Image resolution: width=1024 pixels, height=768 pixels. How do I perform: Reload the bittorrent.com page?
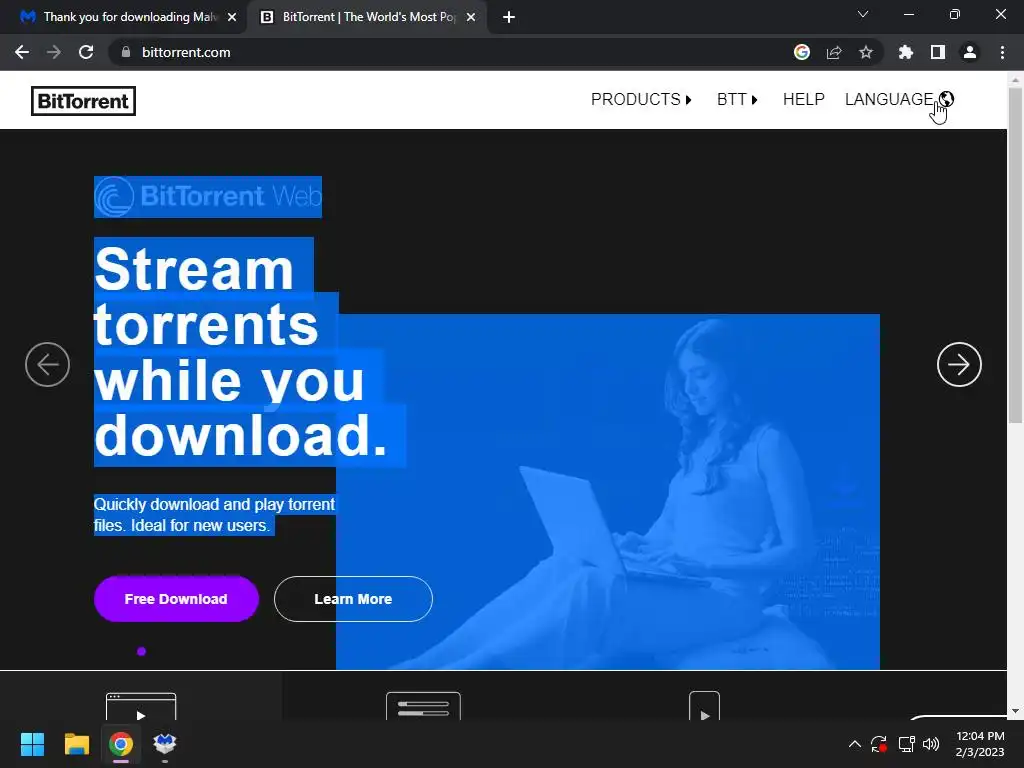pyautogui.click(x=86, y=52)
